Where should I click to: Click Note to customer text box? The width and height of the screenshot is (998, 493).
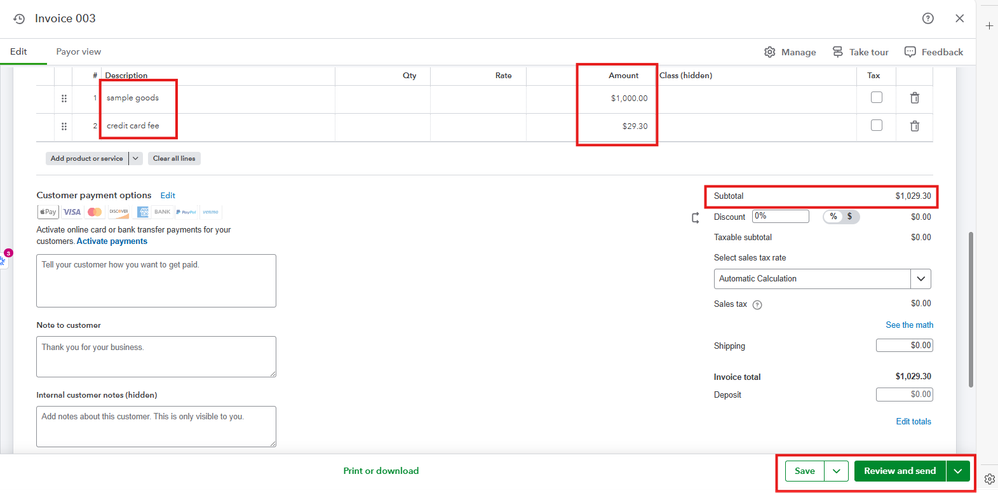tap(157, 357)
